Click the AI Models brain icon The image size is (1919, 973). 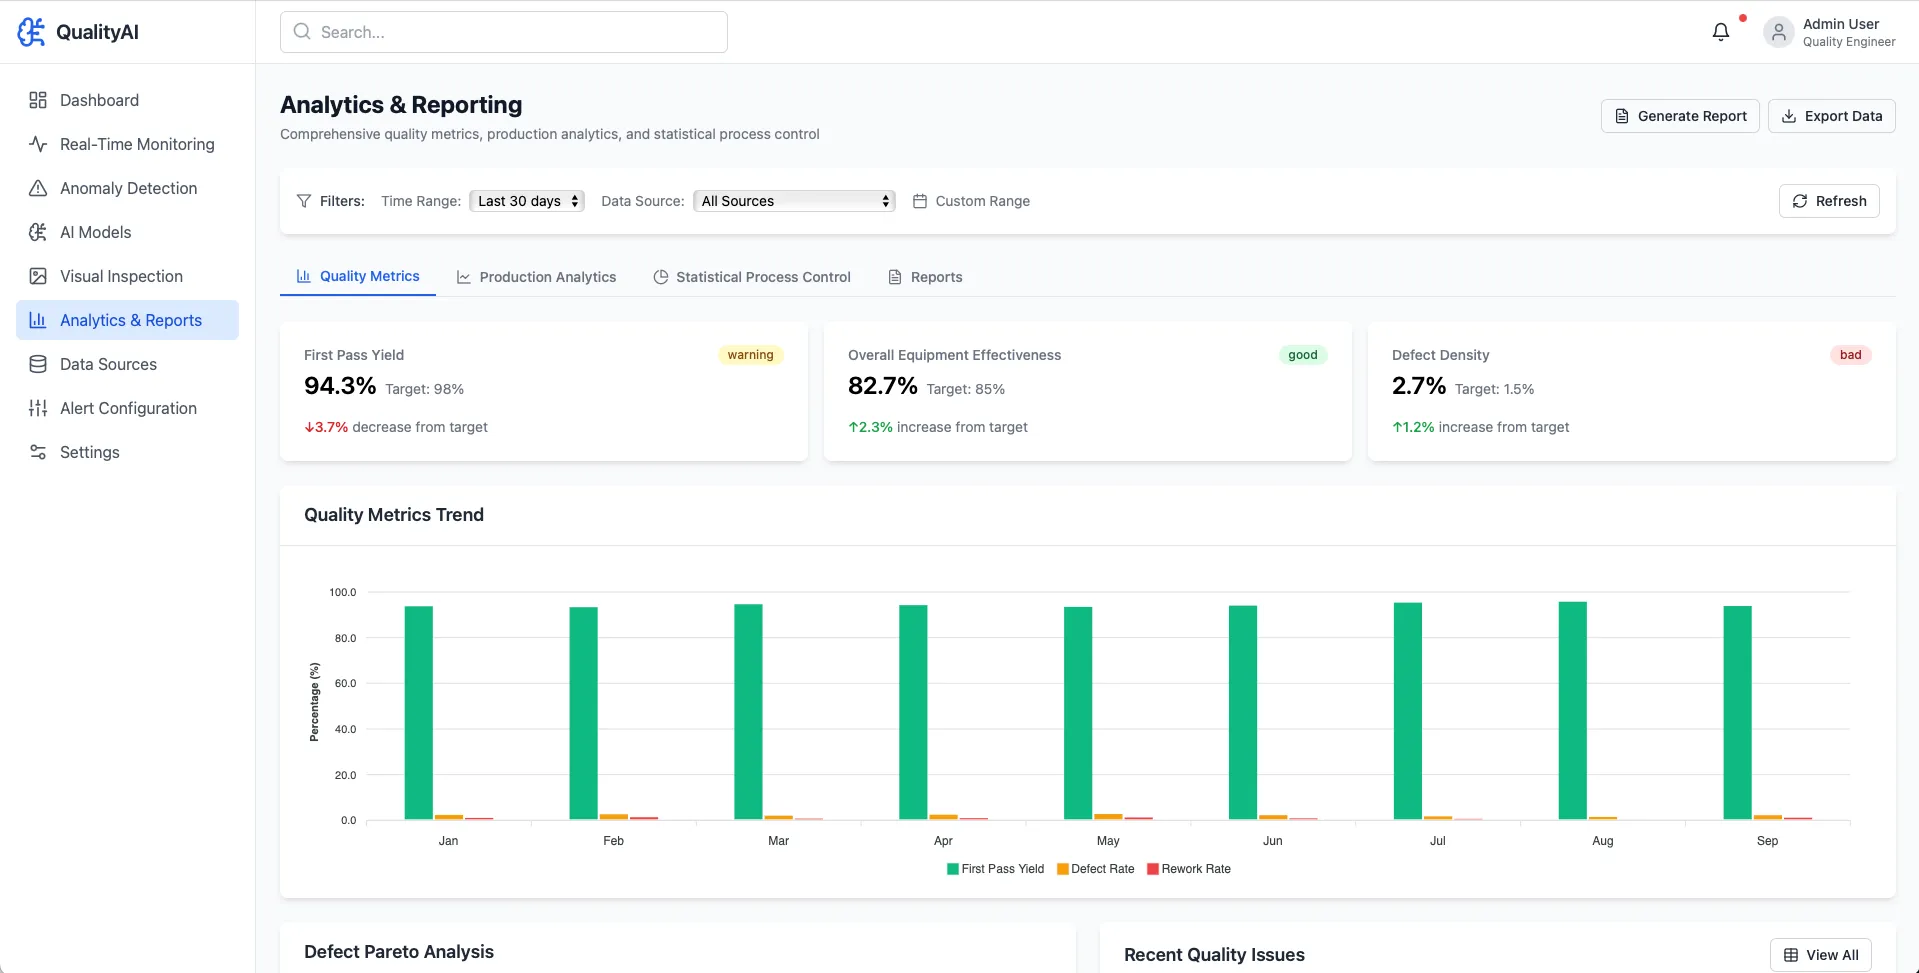point(38,232)
